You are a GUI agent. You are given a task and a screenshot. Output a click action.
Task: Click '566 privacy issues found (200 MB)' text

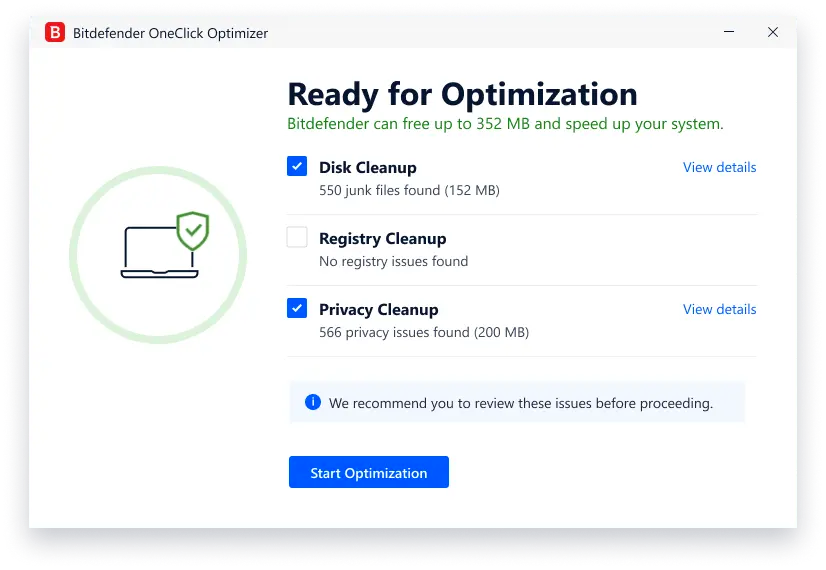[x=424, y=332]
